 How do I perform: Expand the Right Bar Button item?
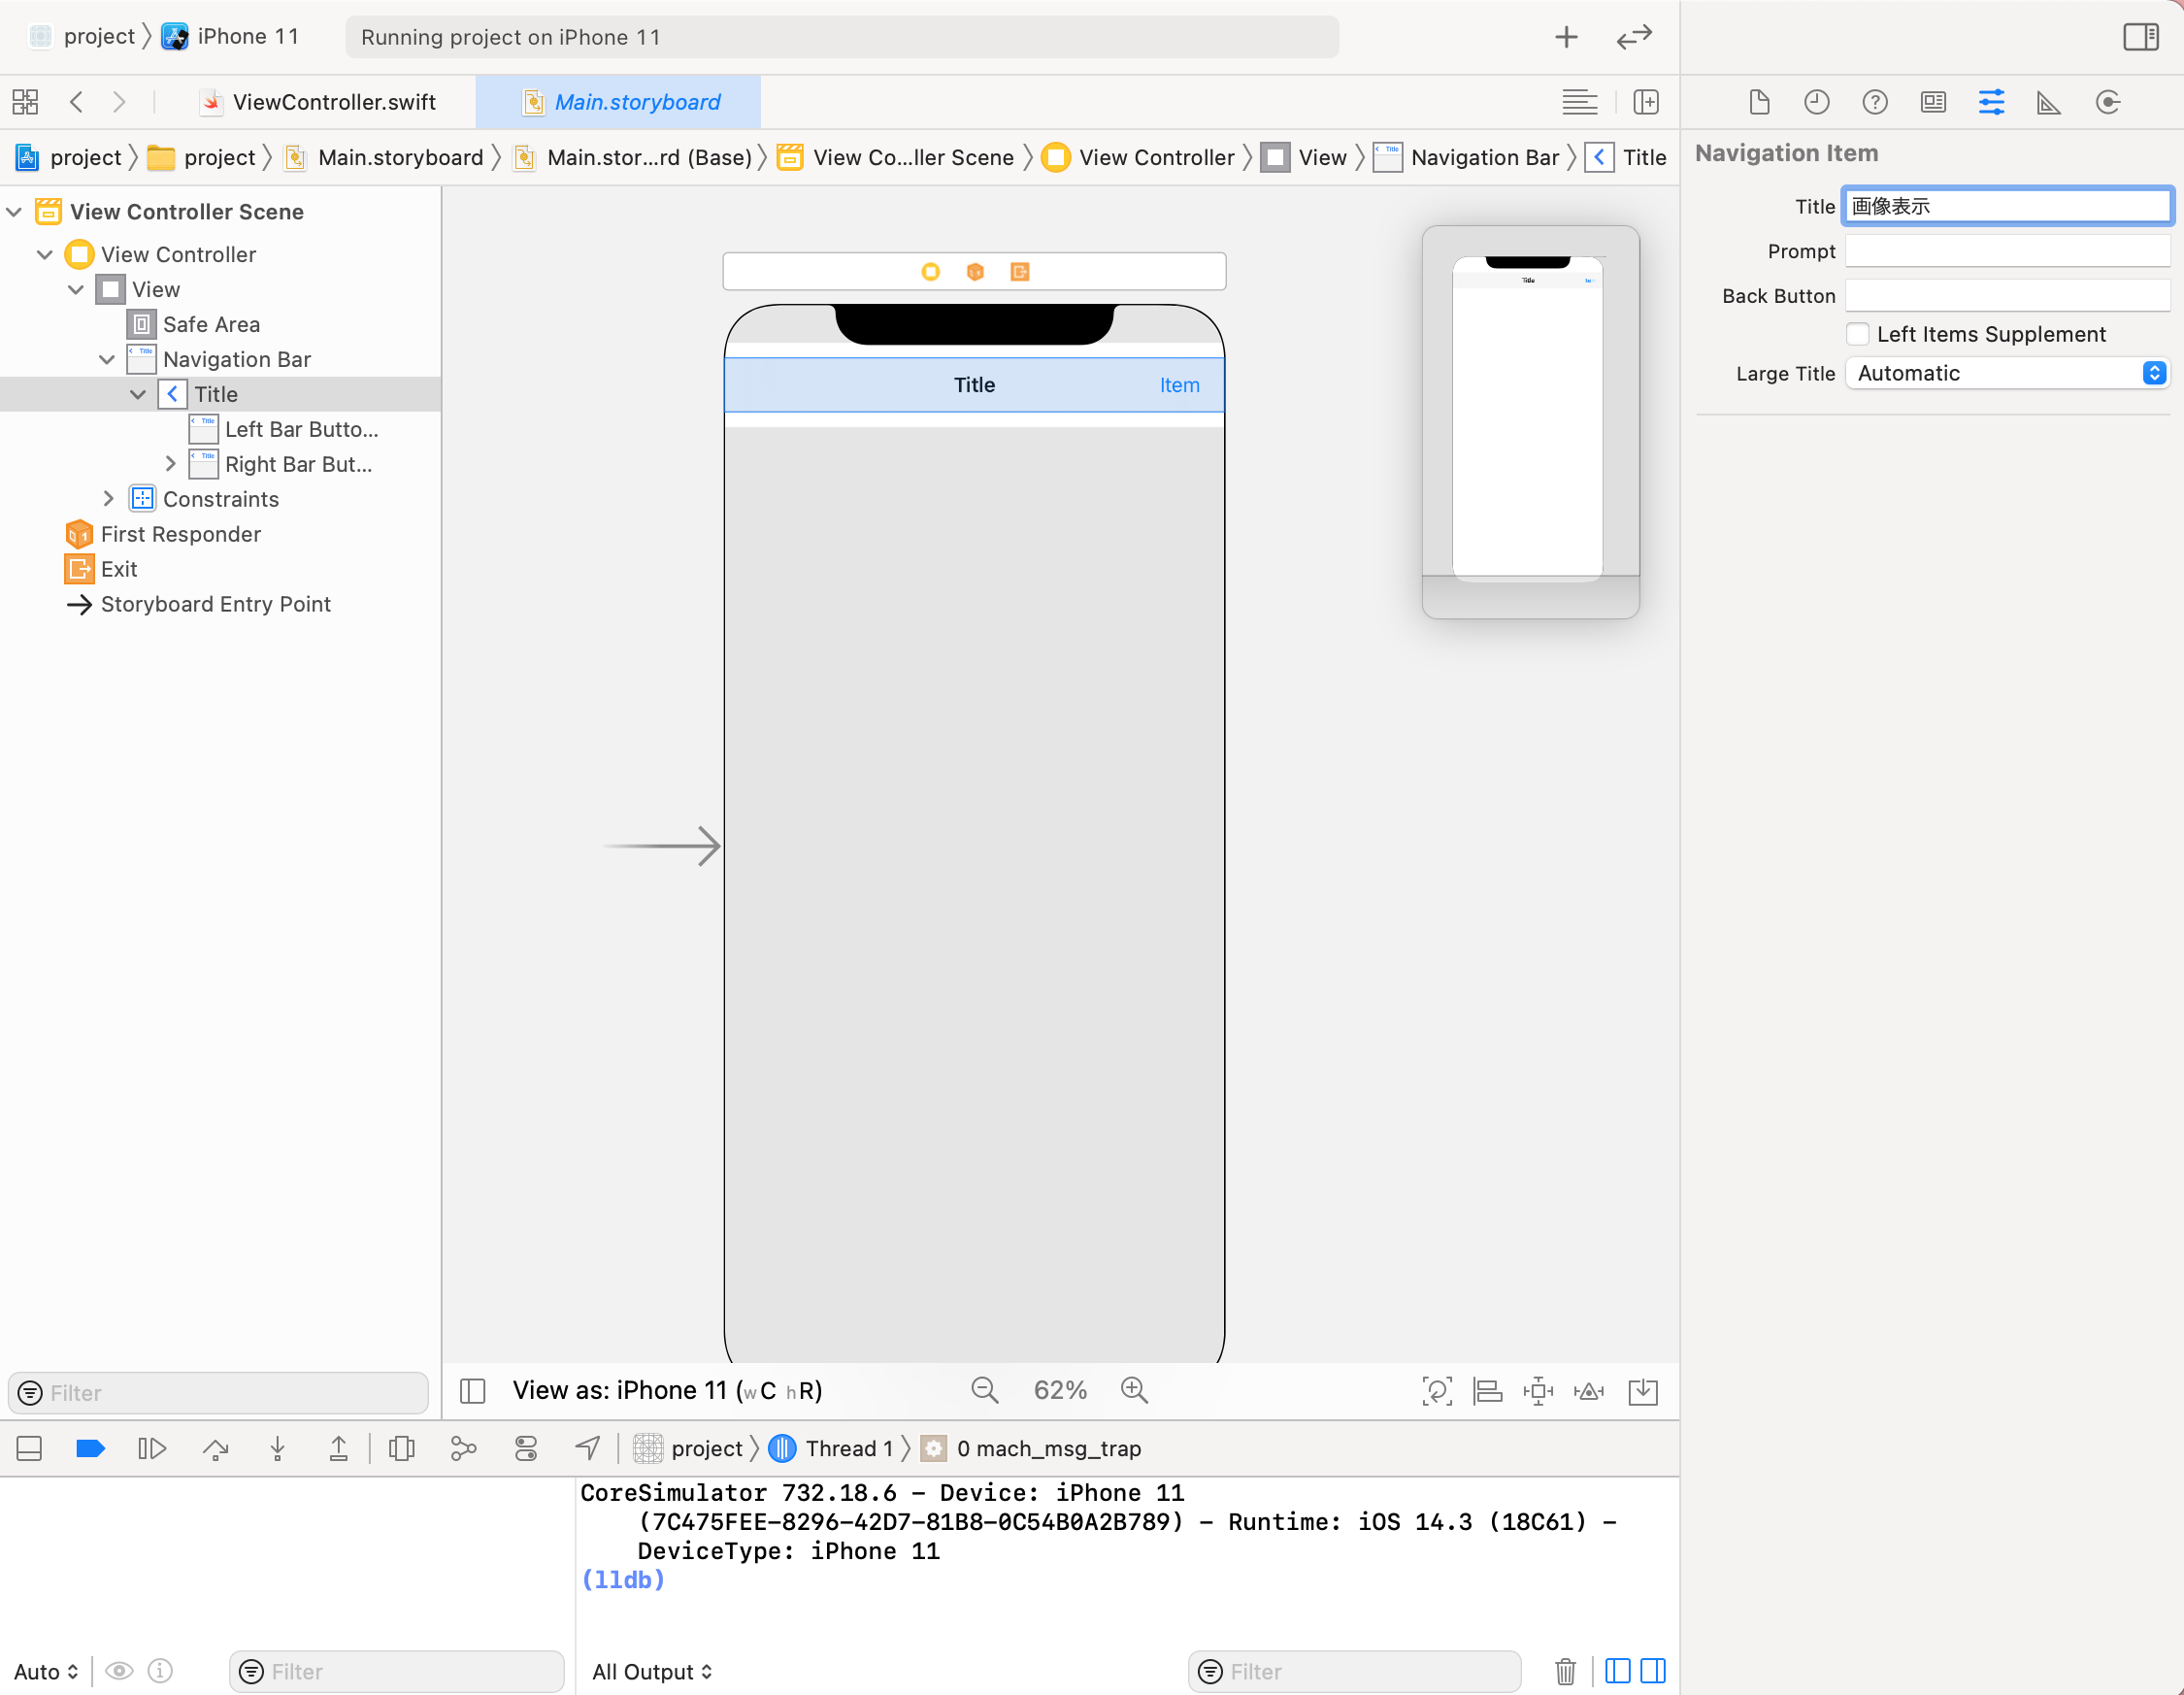[170, 464]
